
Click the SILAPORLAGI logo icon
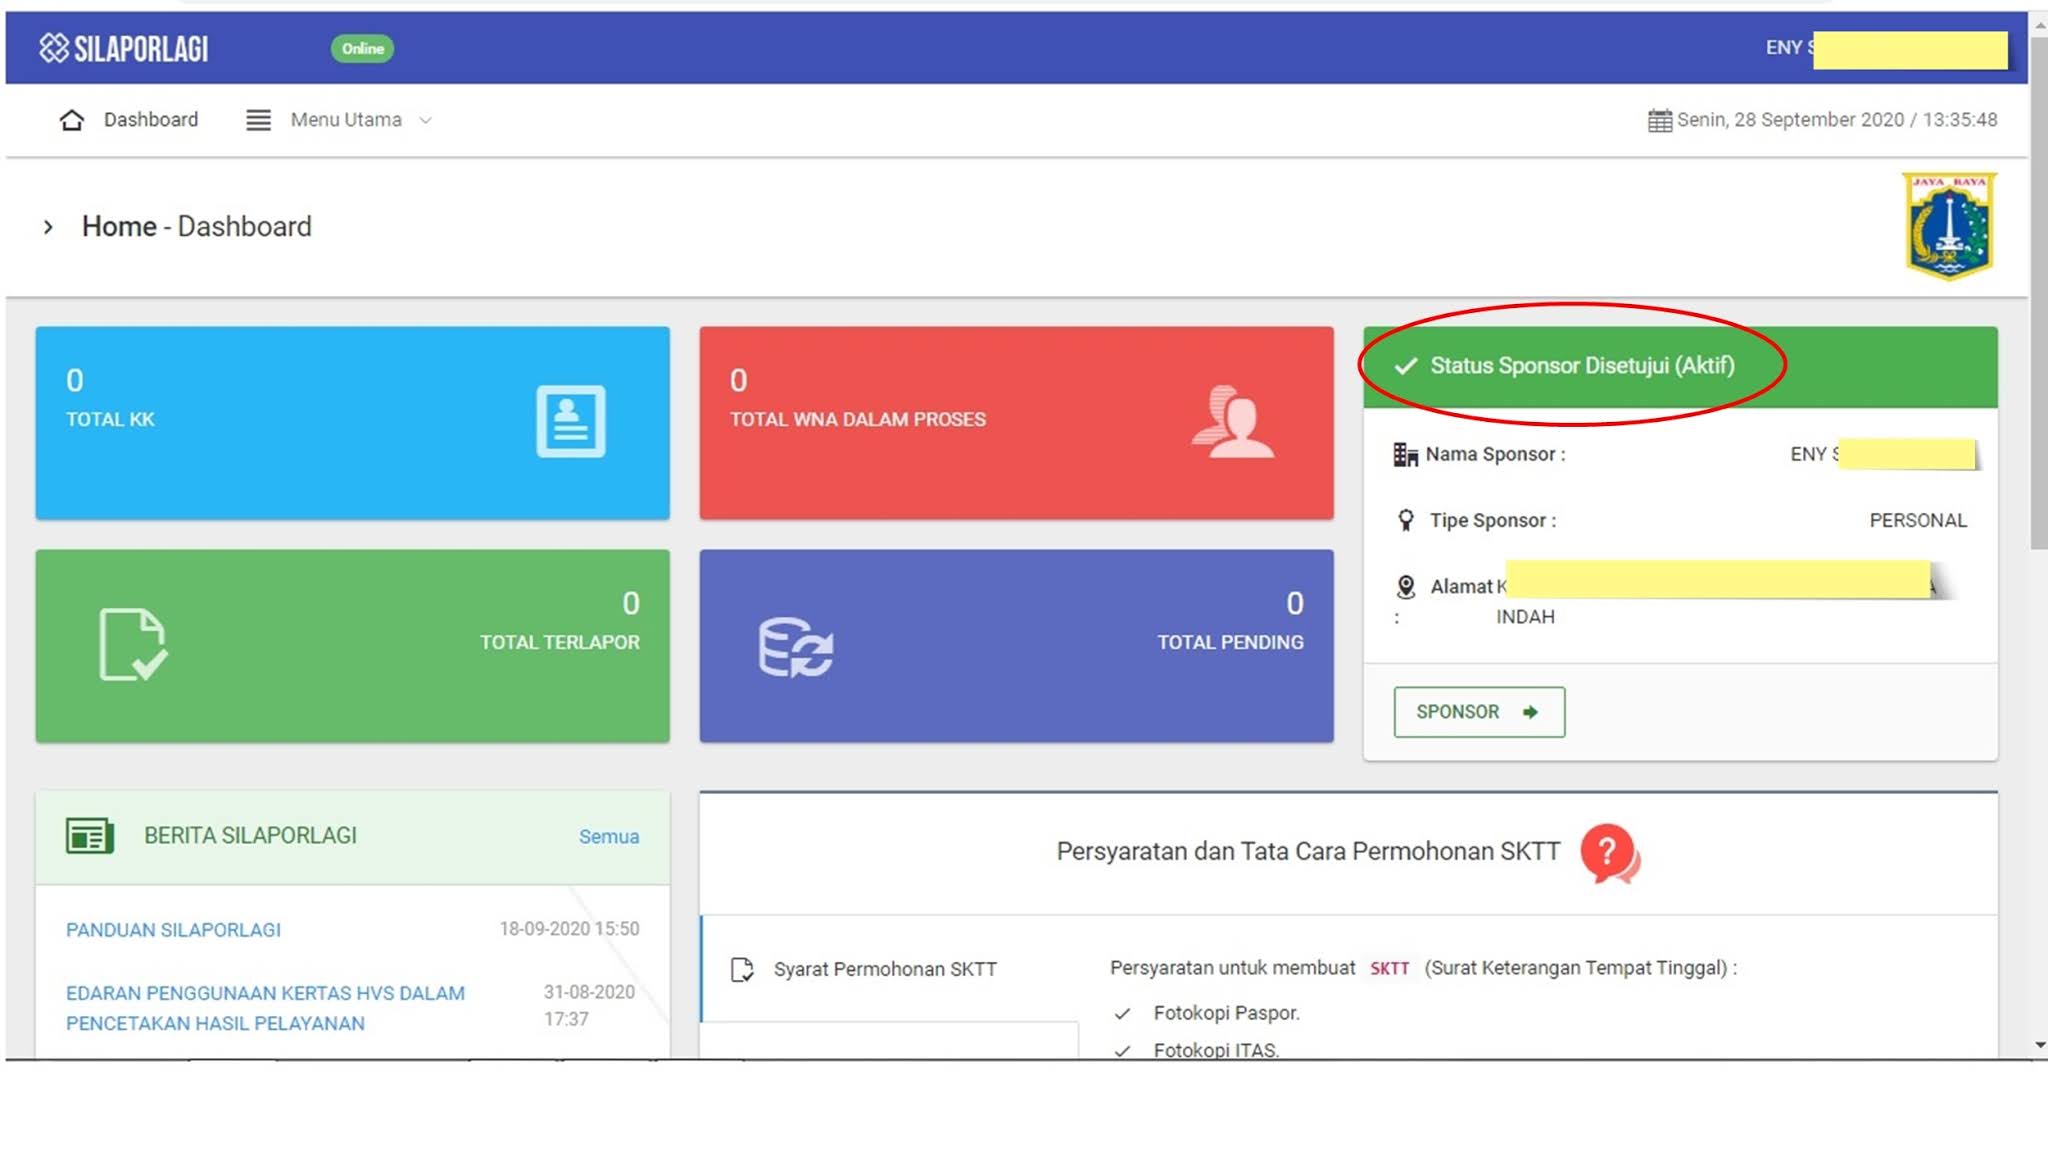tap(54, 48)
